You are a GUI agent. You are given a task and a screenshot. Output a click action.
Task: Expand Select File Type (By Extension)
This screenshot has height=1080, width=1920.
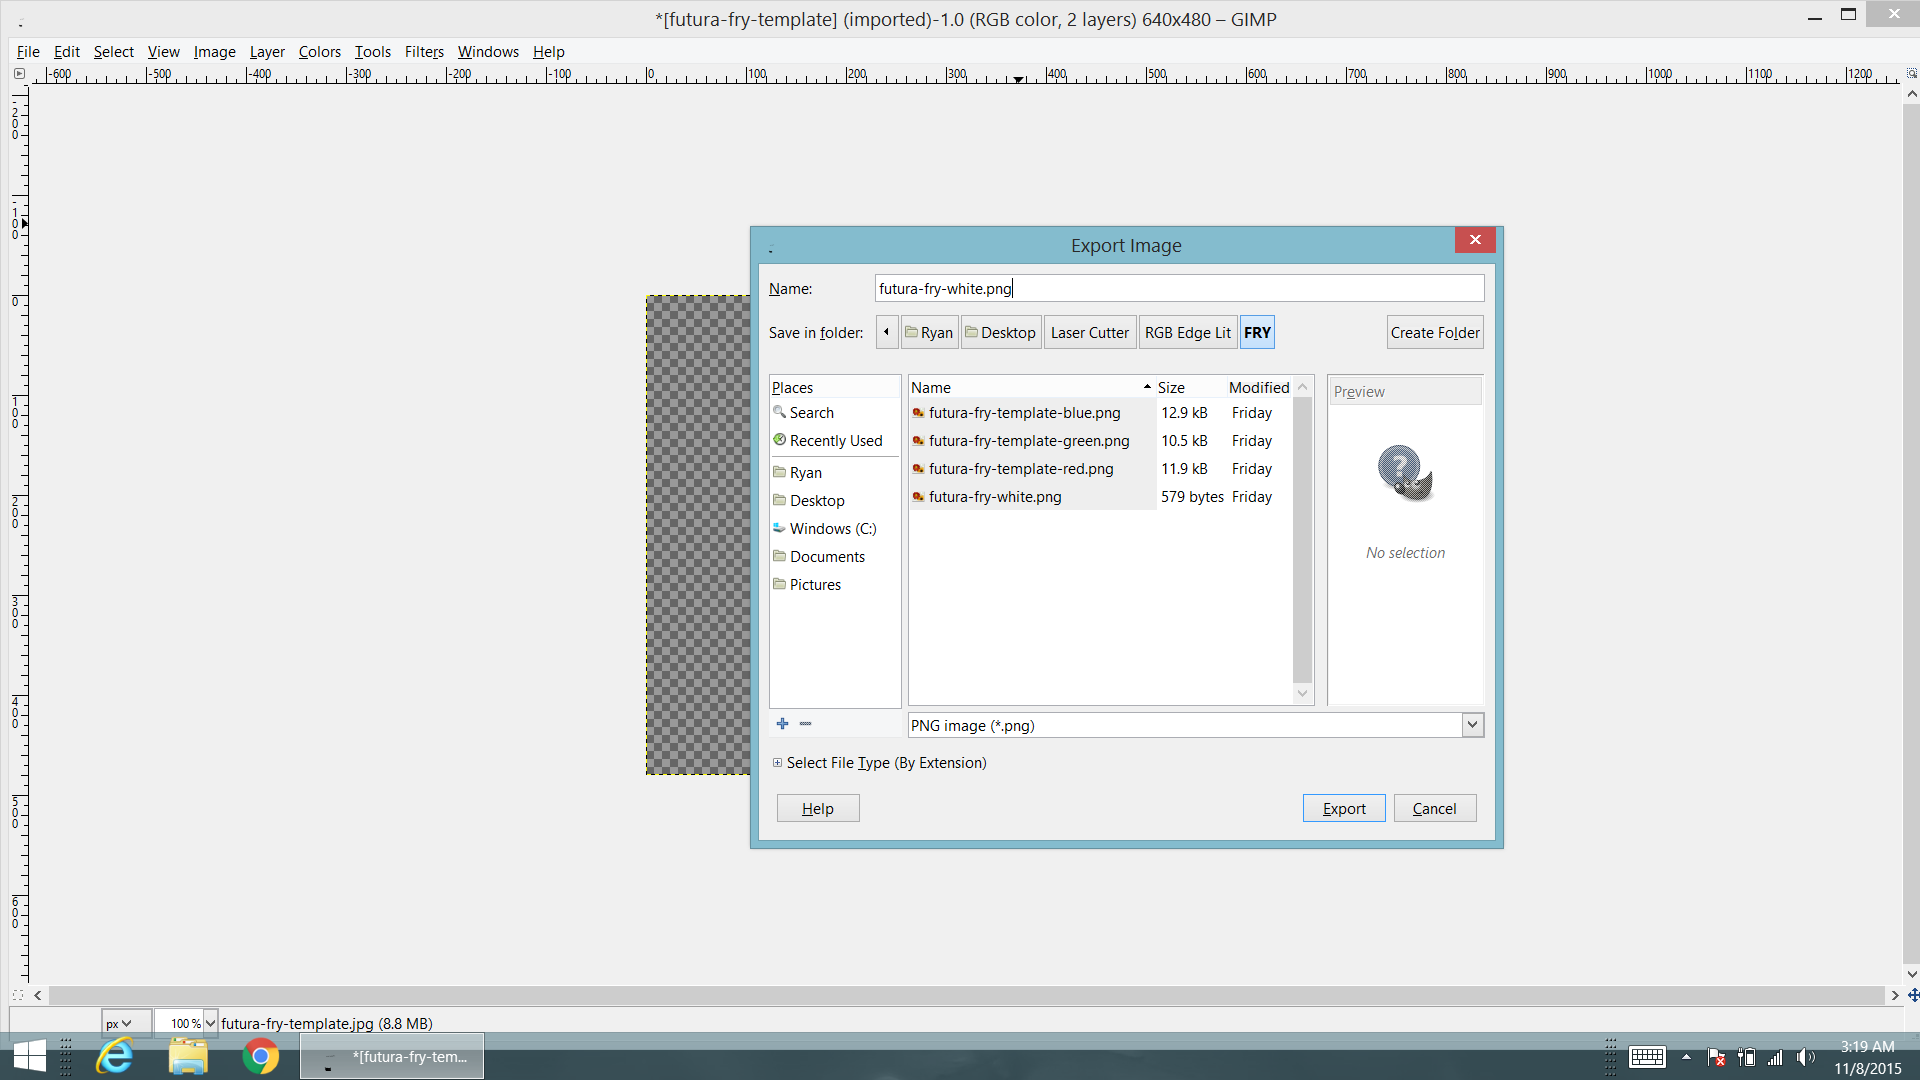click(777, 763)
